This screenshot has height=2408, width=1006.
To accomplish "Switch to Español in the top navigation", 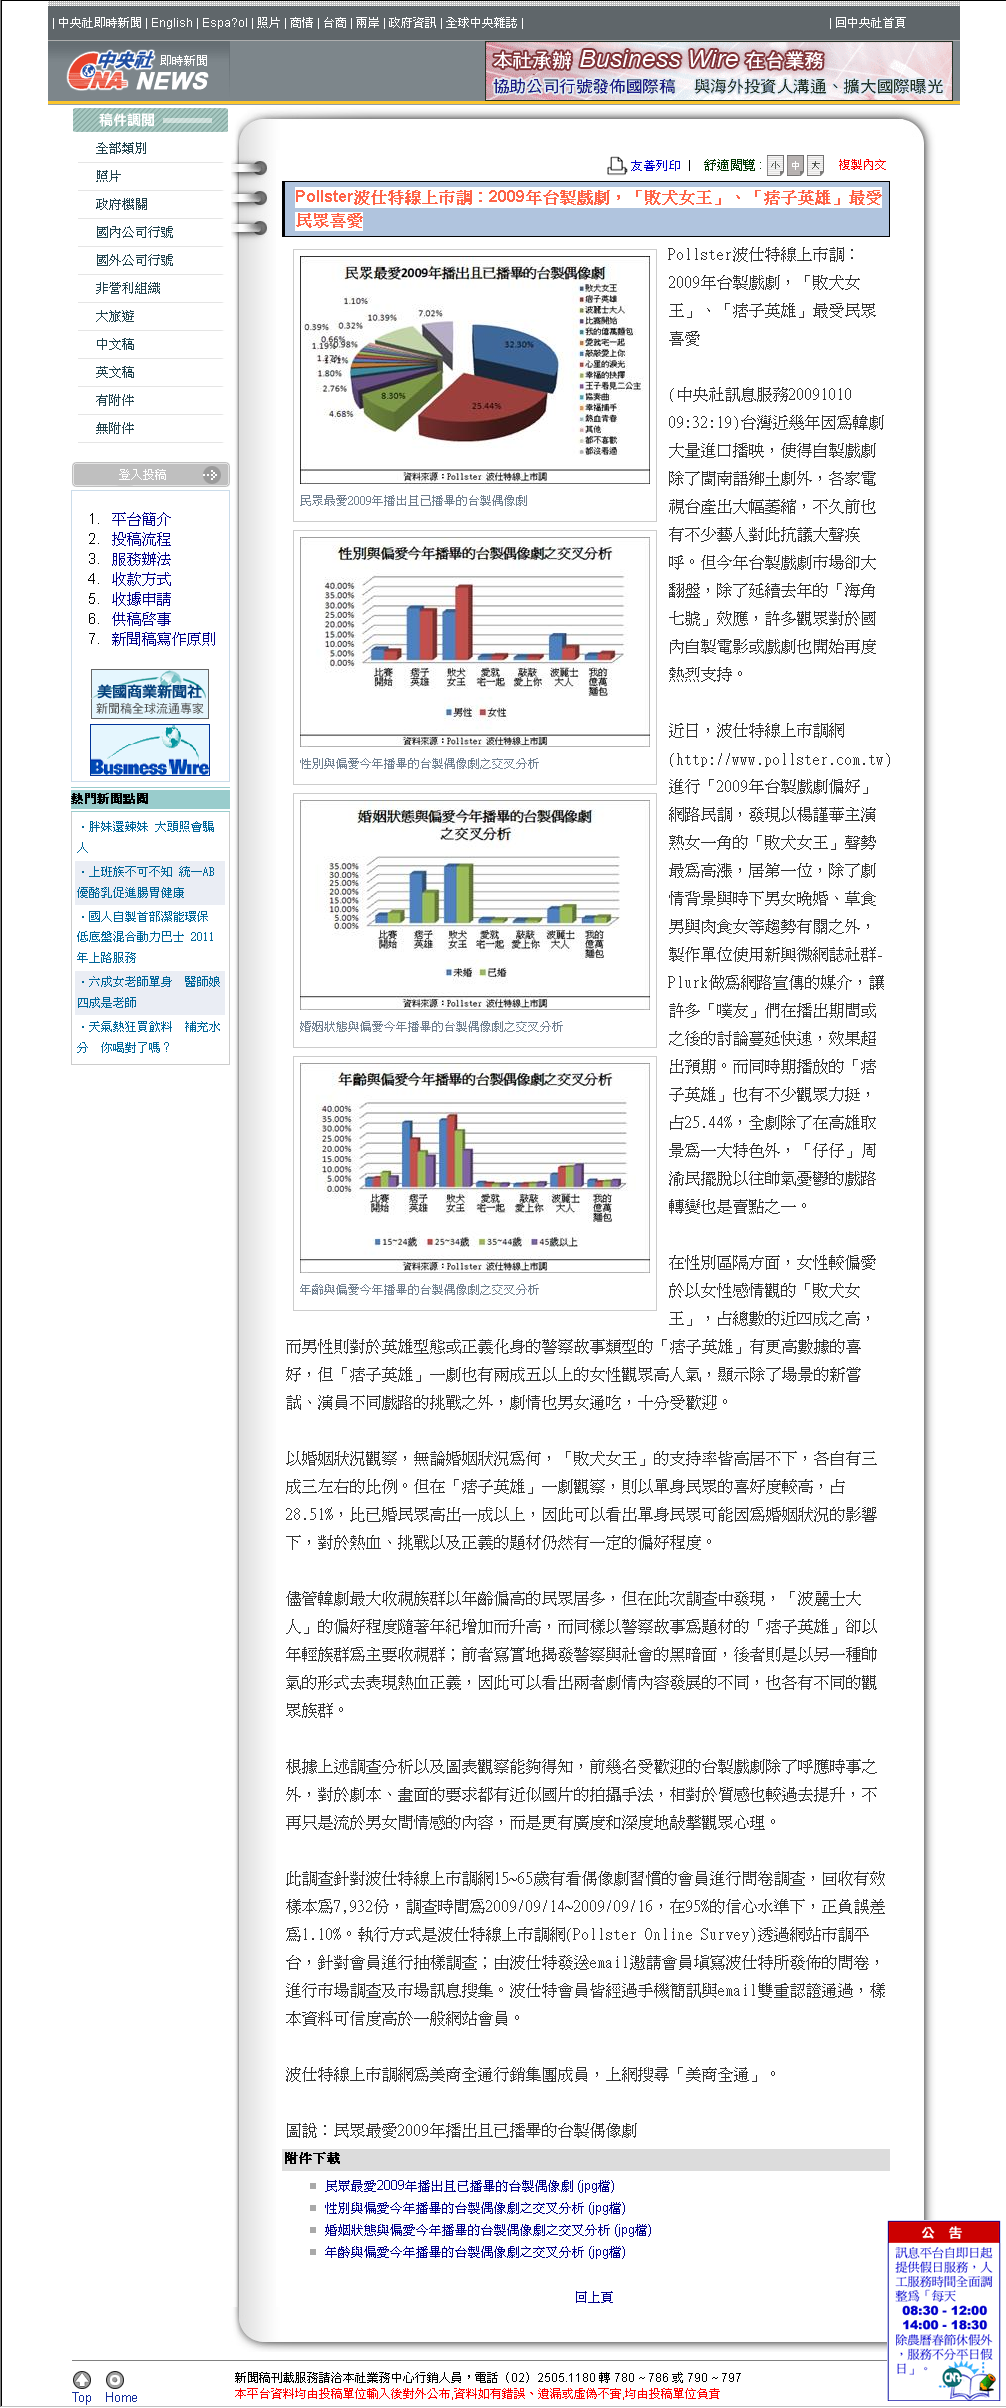I will tap(225, 23).
